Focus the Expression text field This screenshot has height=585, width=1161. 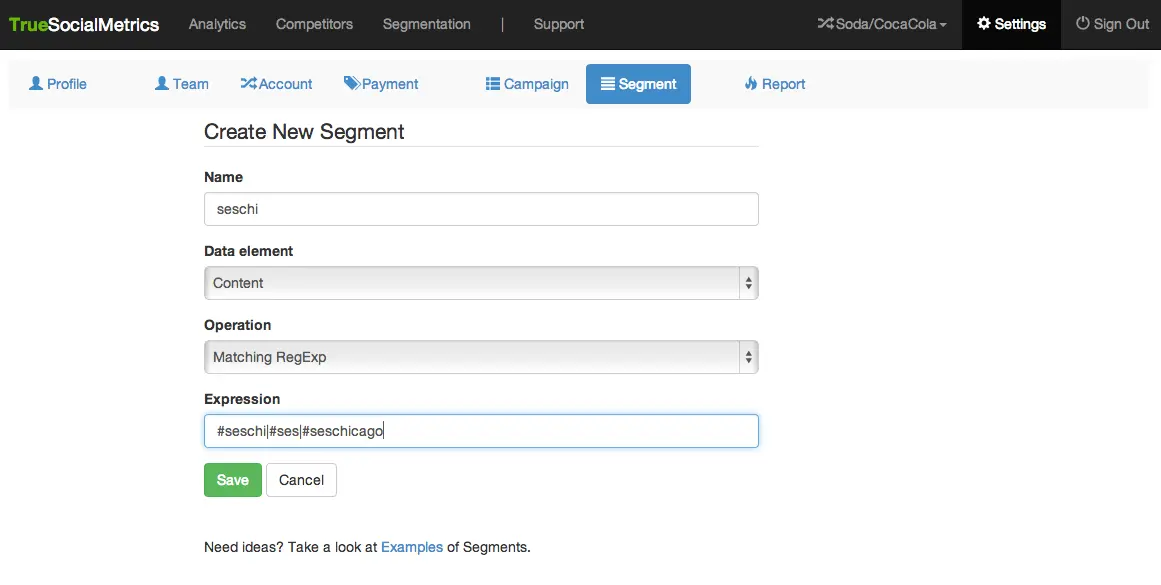tap(560, 431)
